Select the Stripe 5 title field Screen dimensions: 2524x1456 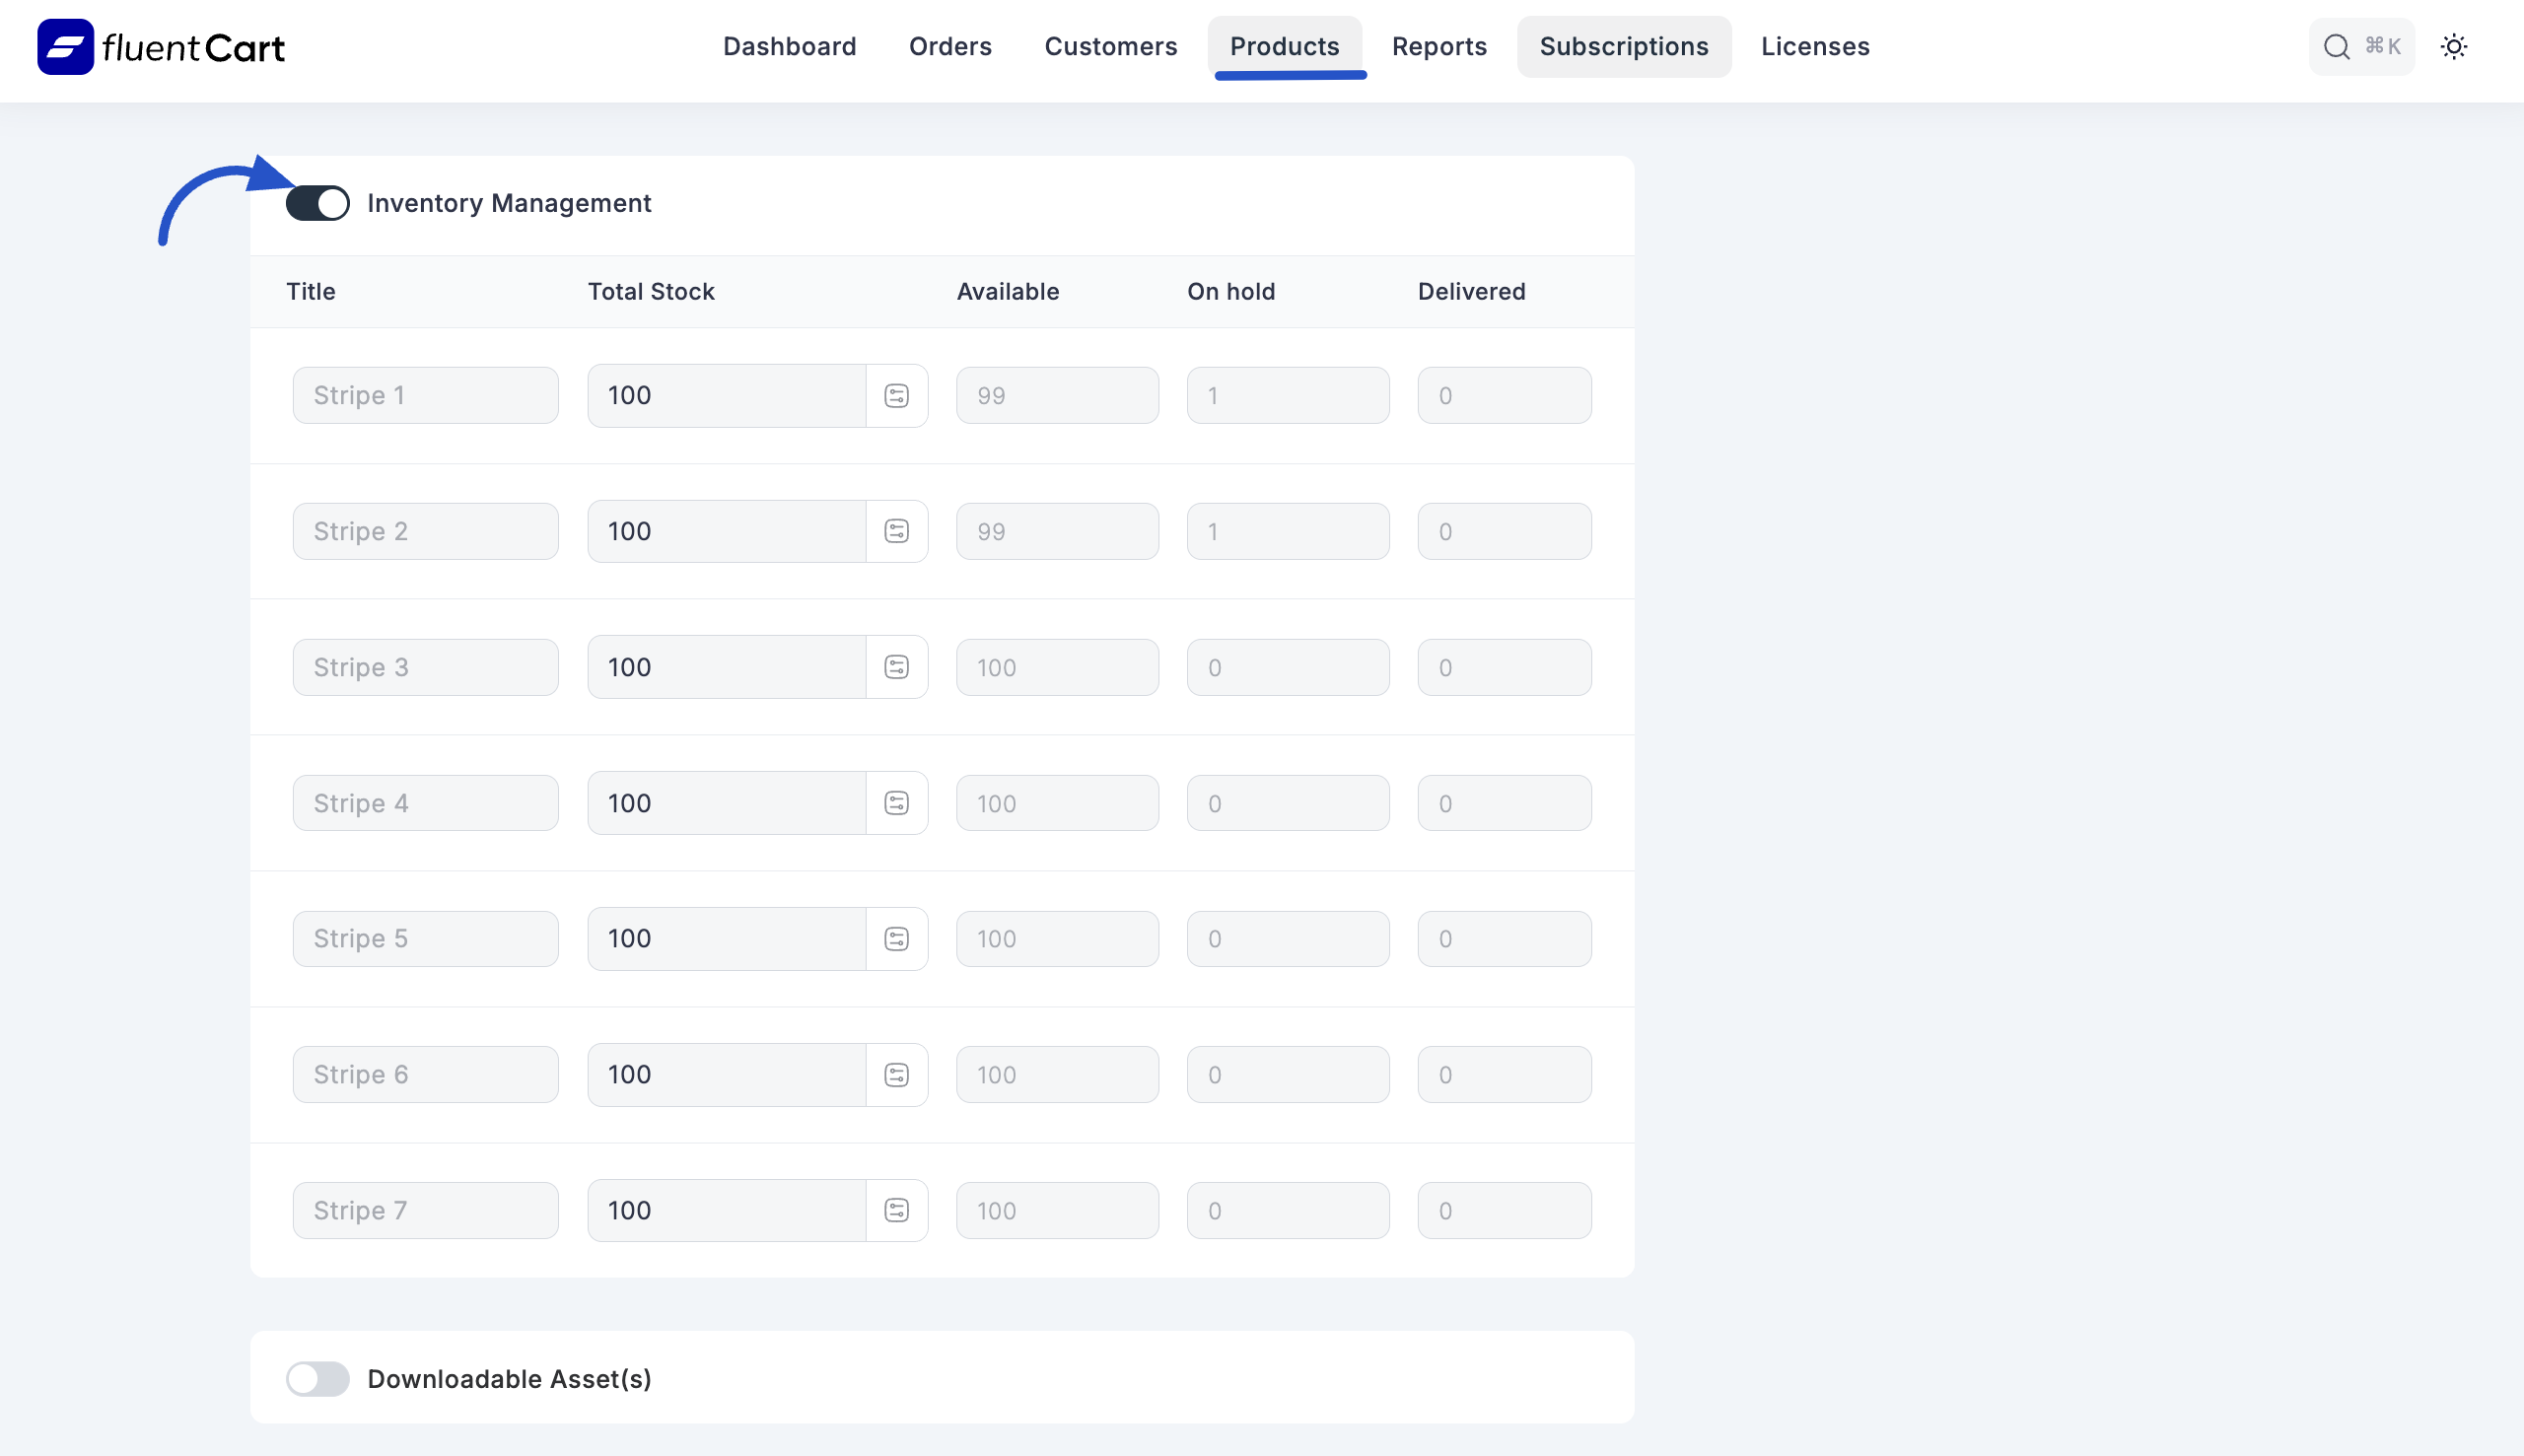pos(424,938)
